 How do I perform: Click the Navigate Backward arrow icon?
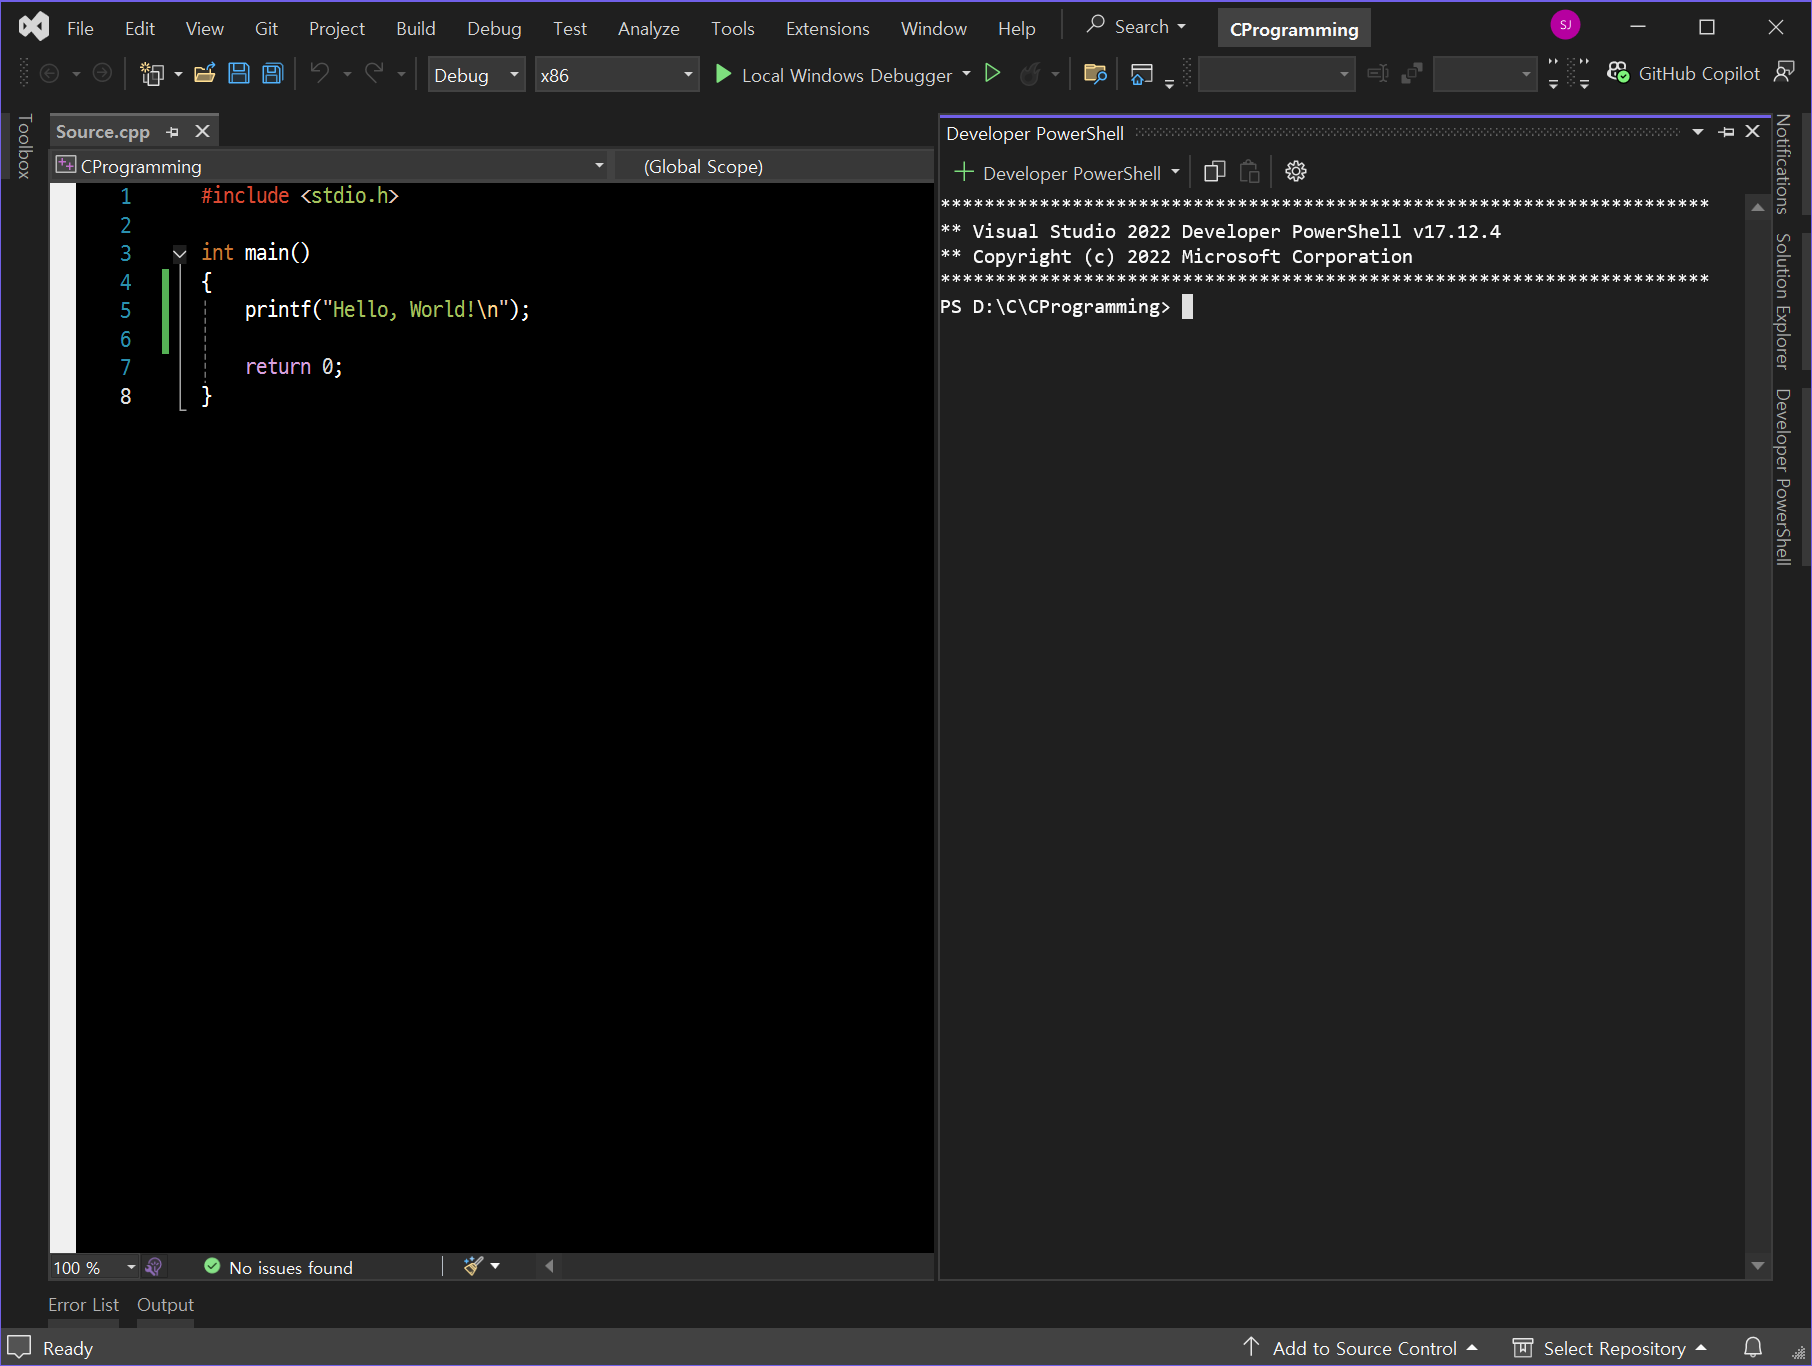(49, 74)
